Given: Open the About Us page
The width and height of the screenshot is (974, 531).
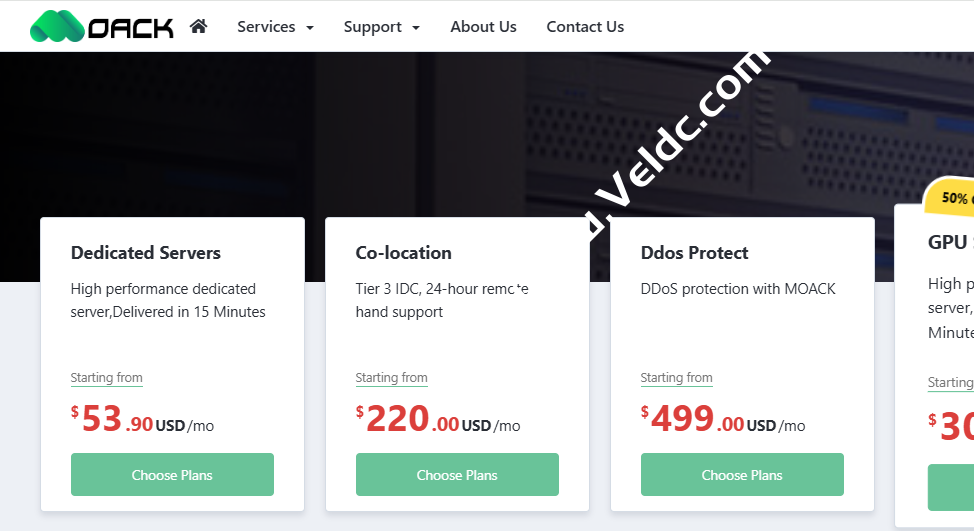Looking at the screenshot, I should [483, 27].
